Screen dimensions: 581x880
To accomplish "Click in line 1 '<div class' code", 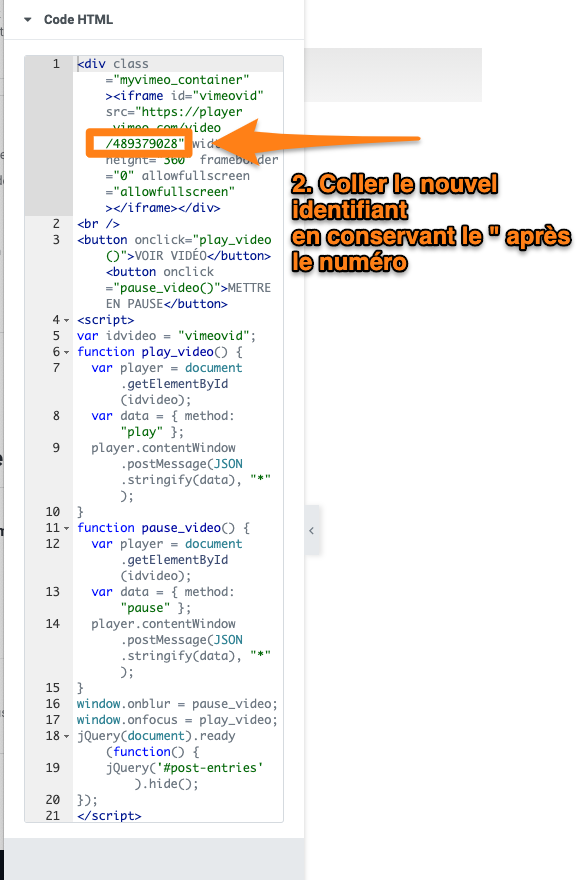I will tap(113, 64).
